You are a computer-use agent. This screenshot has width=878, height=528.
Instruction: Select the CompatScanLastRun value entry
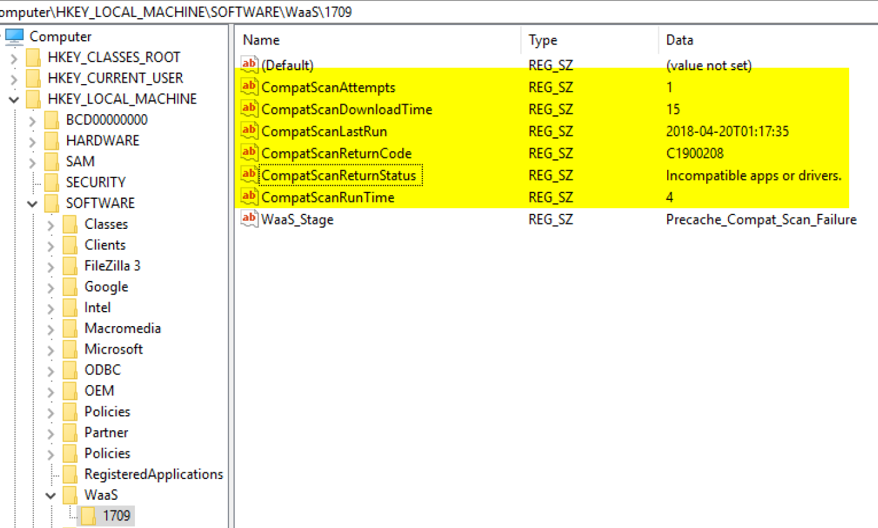tap(324, 132)
